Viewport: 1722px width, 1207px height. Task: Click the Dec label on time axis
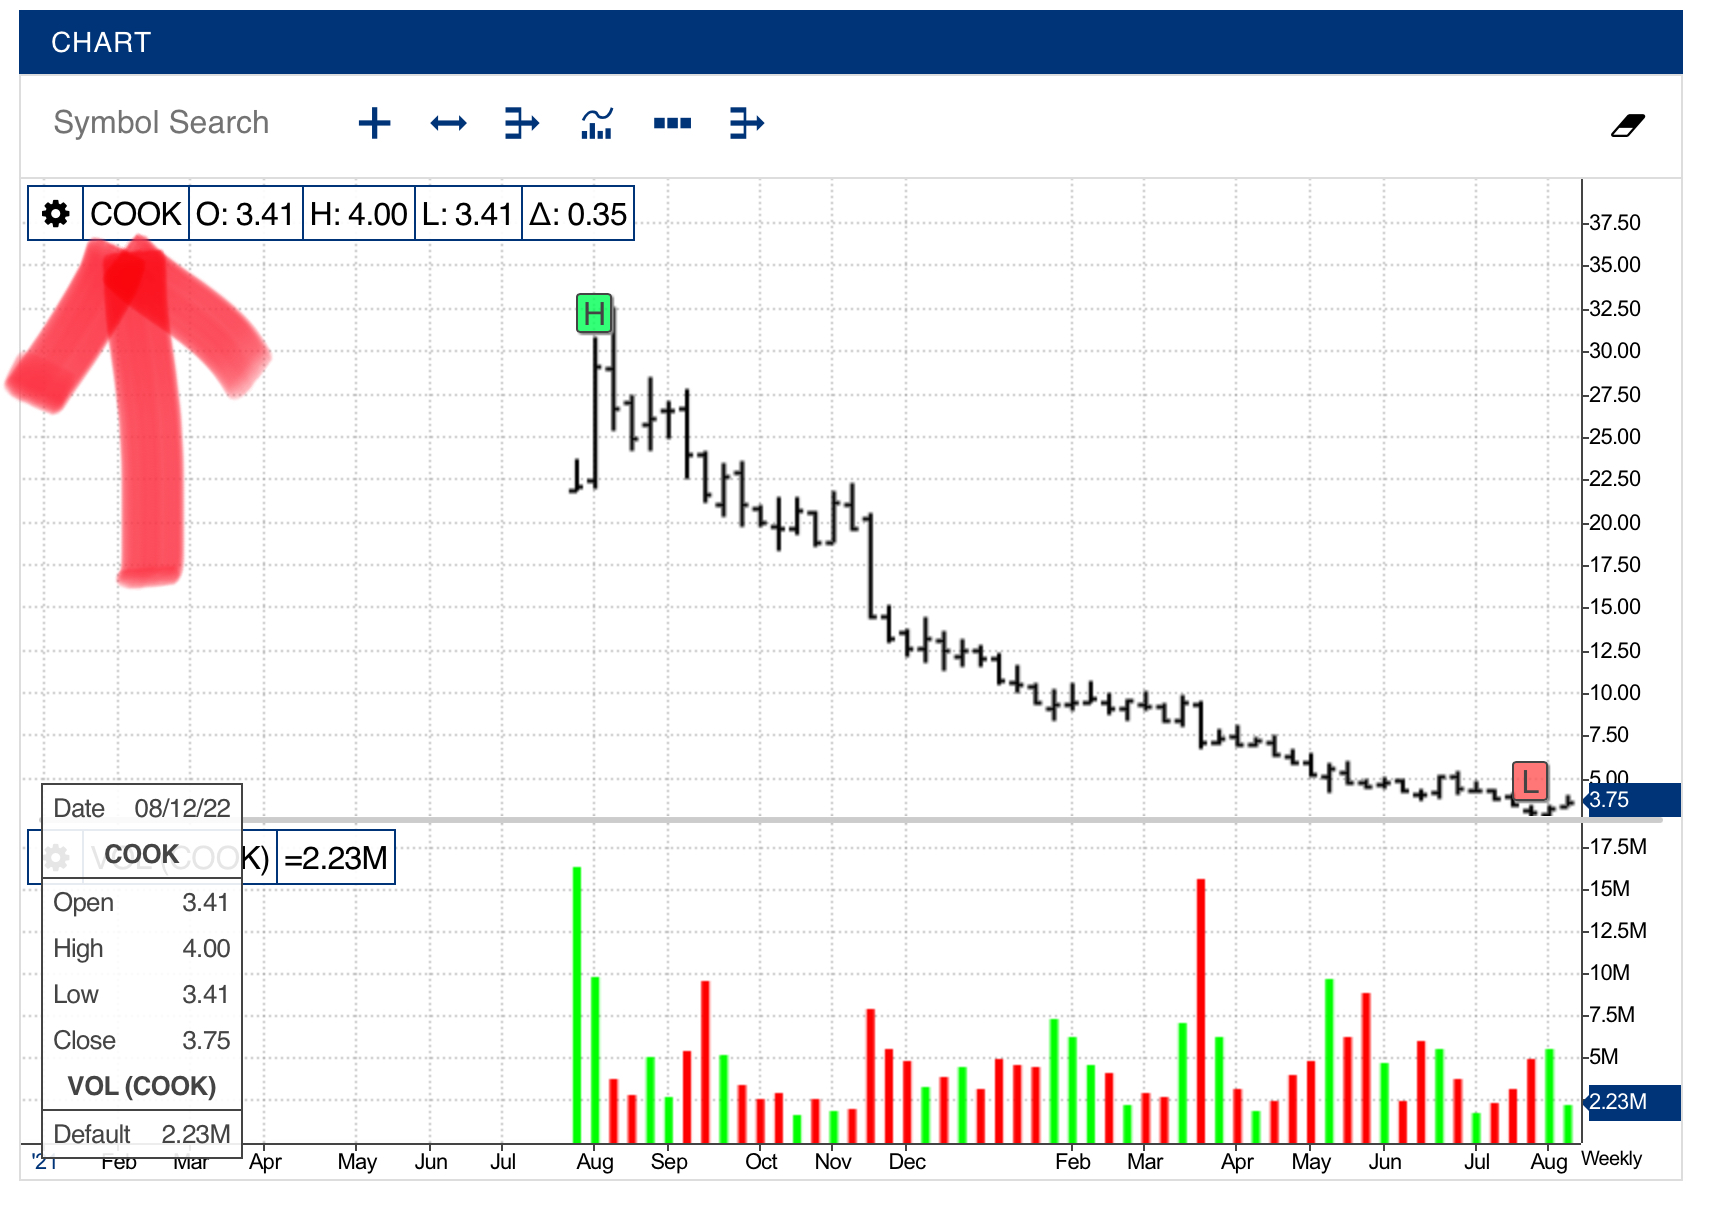907,1162
